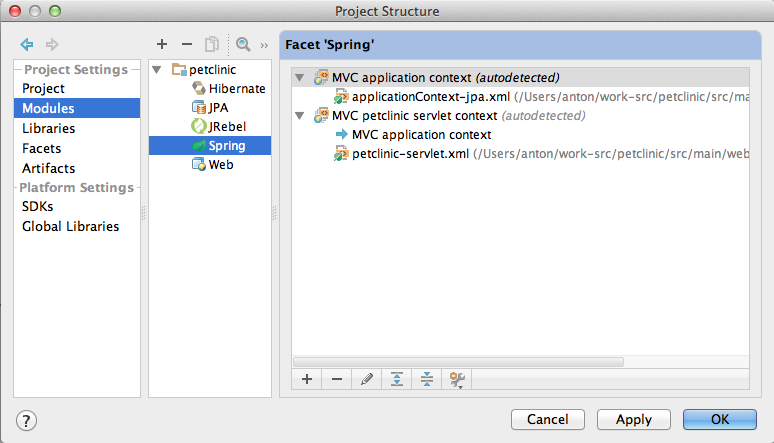Click the Hibernate facet icon

[199, 88]
